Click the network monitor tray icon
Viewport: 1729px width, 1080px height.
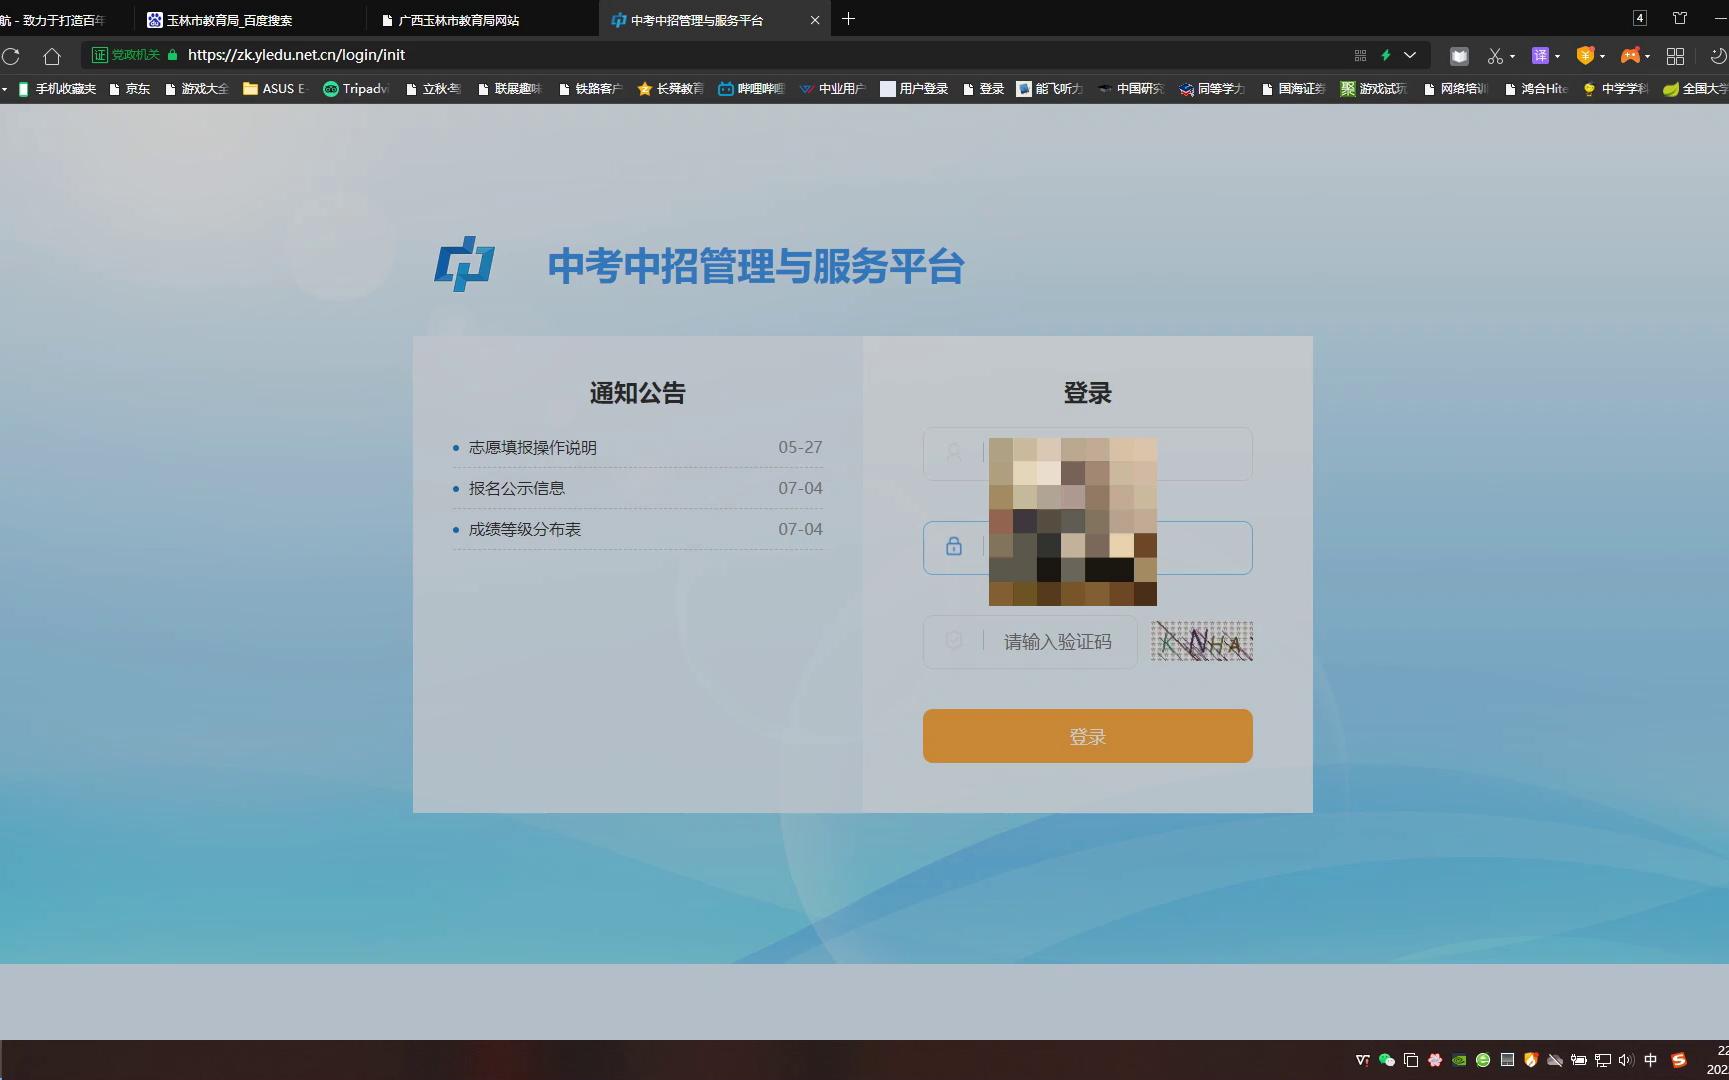[1602, 1060]
